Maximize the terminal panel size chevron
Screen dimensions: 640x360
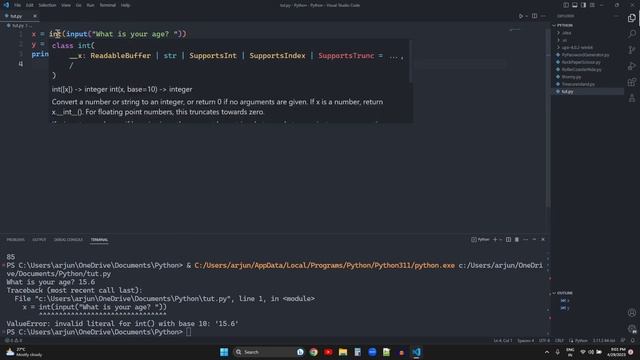click(x=534, y=240)
